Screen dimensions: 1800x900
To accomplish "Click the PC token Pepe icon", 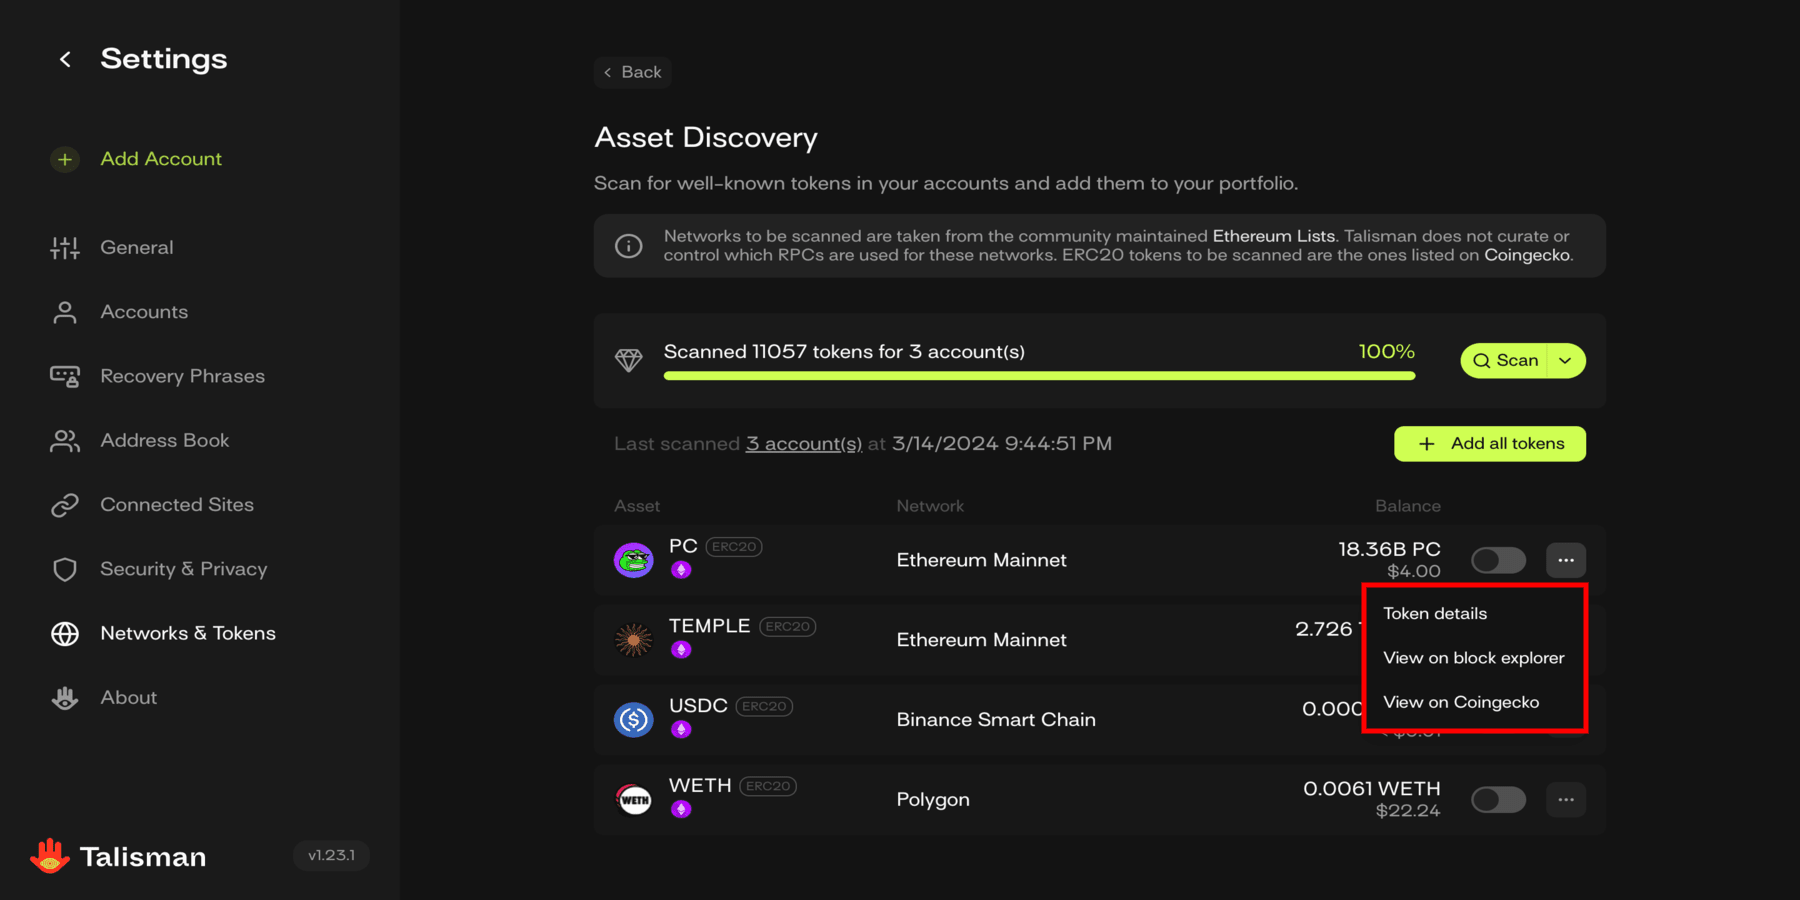I will (x=633, y=560).
